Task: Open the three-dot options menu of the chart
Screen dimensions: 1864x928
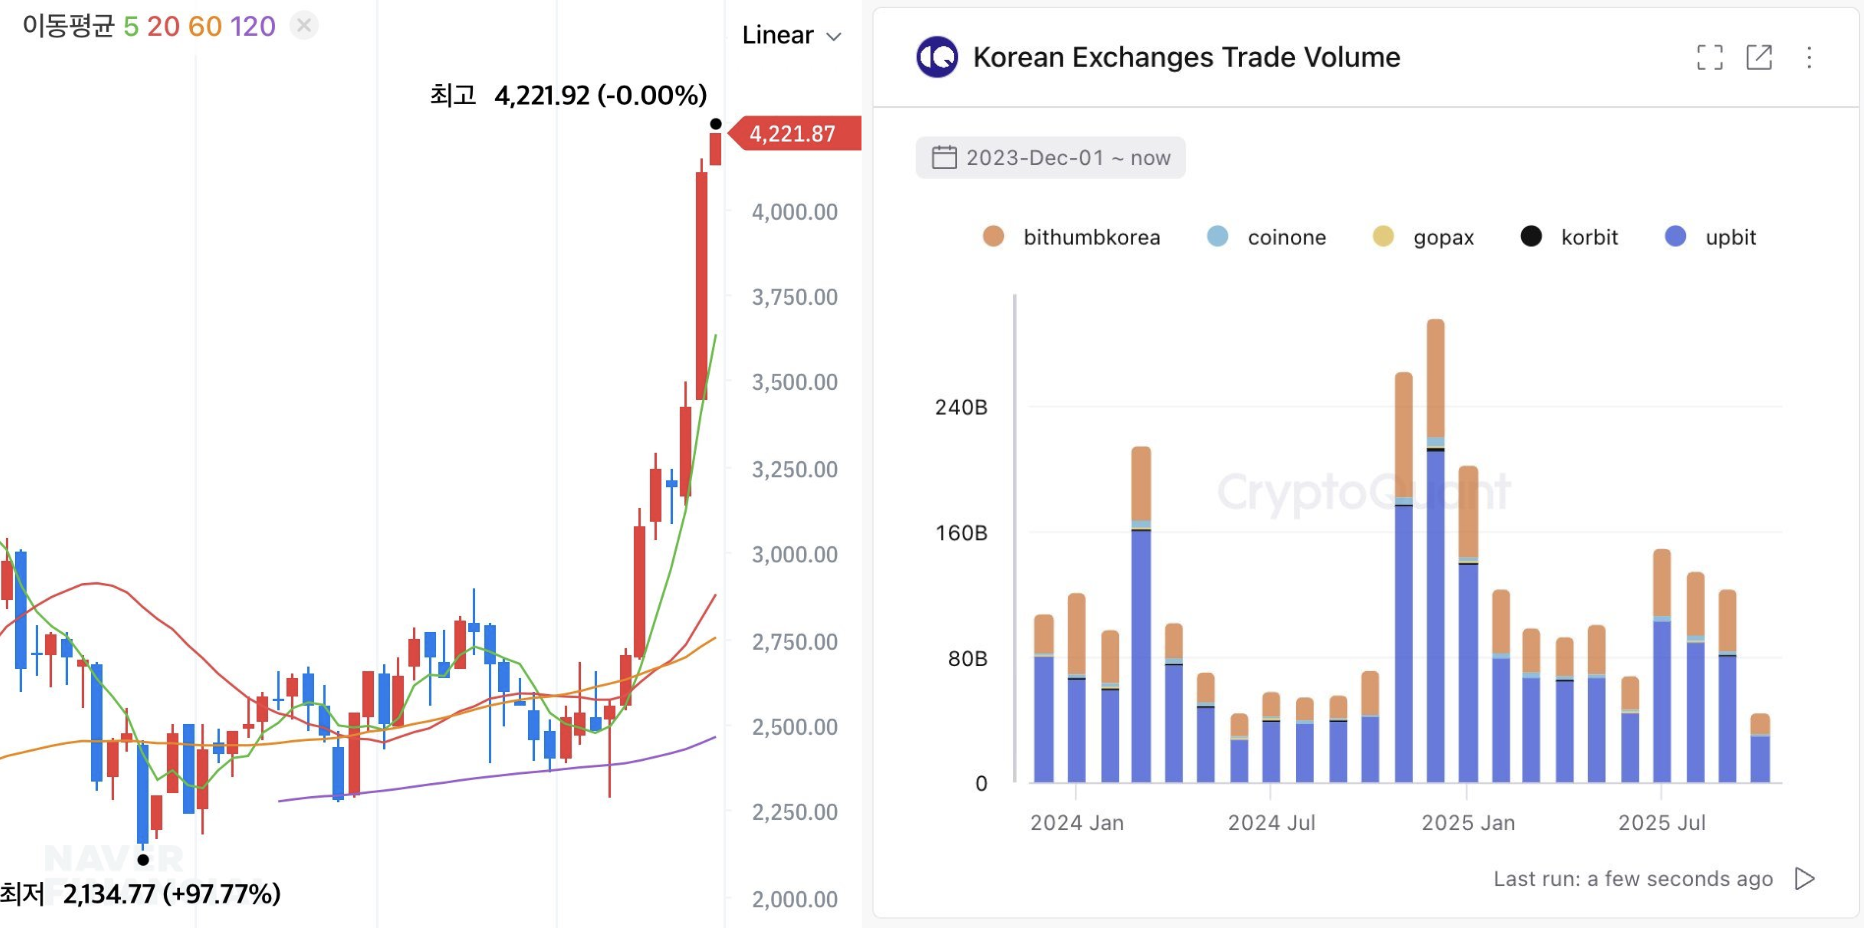Action: [x=1809, y=58]
